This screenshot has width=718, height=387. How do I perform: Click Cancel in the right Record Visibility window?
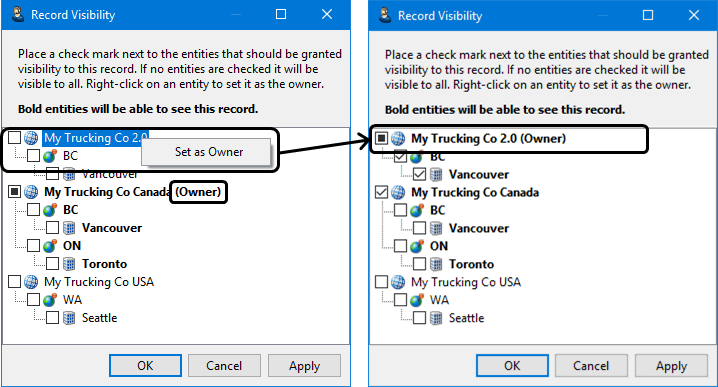(591, 366)
